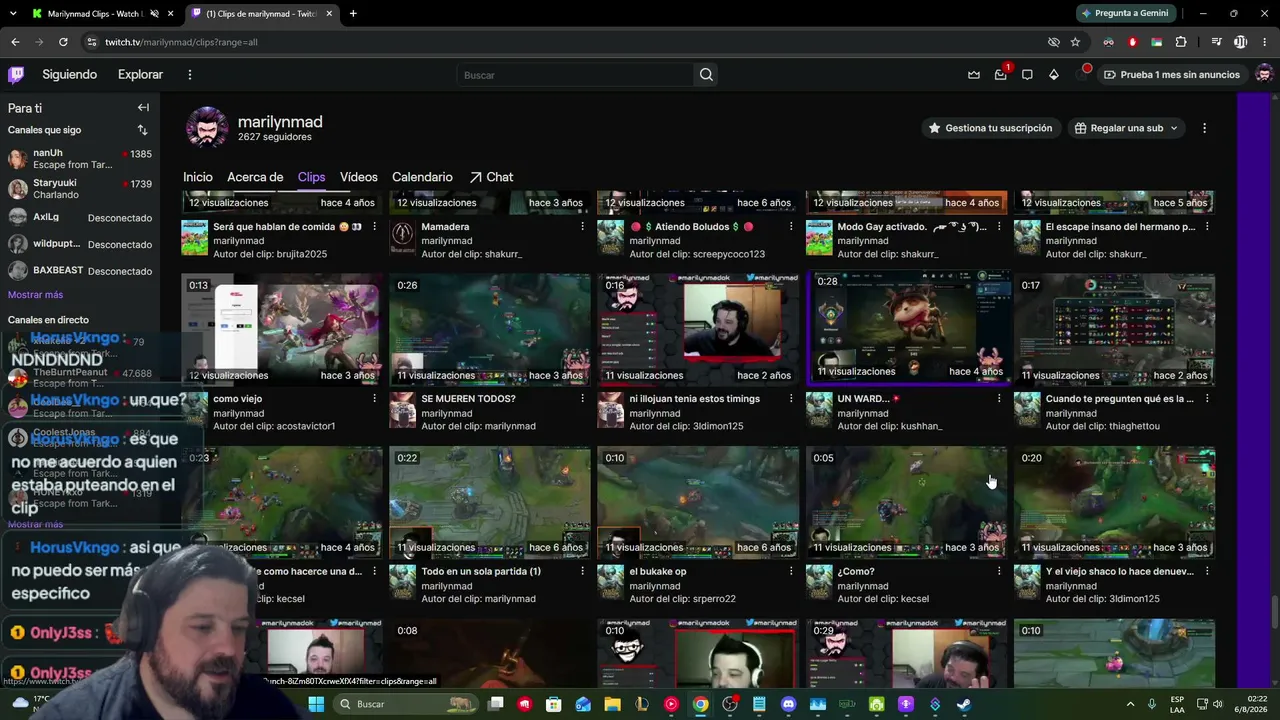
Task: Expand the Regalar una sub dropdown arrow
Action: tap(1174, 128)
